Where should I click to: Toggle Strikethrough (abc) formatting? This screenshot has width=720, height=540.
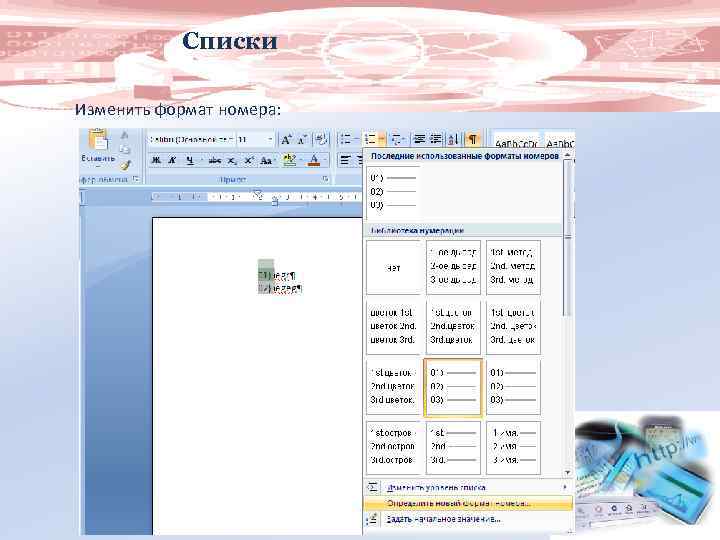(x=214, y=160)
